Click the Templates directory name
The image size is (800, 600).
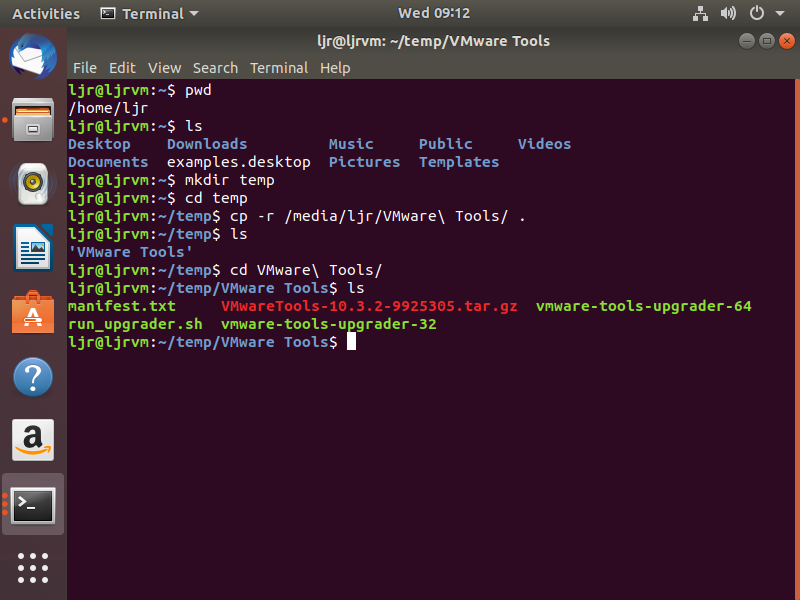[459, 162]
